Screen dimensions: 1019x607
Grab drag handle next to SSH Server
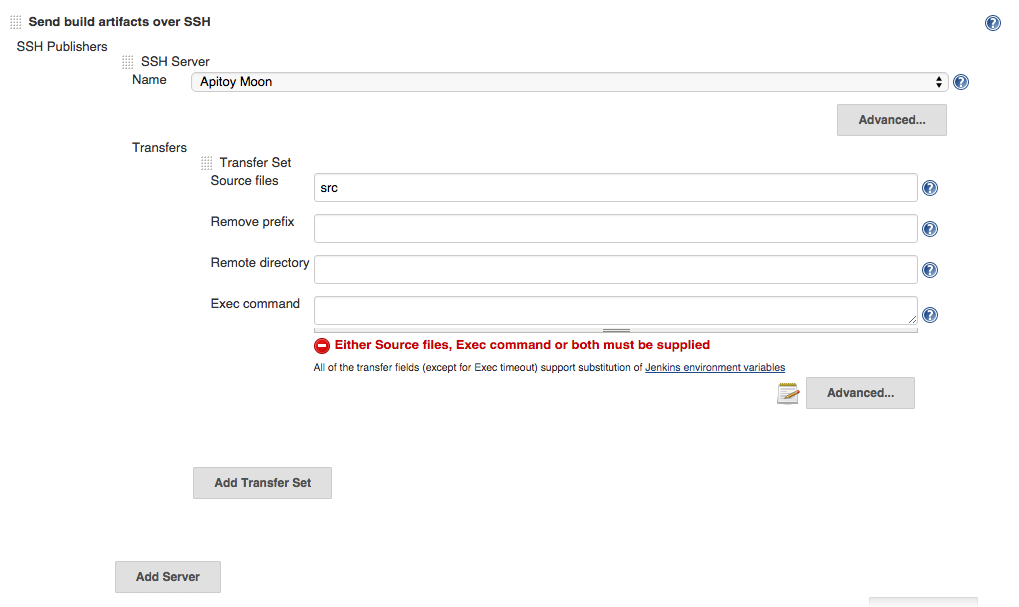pos(128,62)
